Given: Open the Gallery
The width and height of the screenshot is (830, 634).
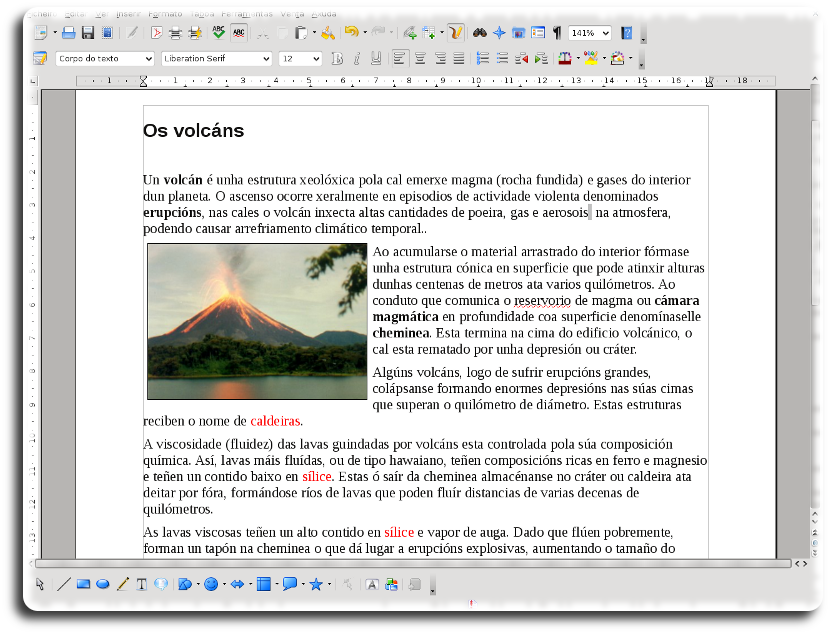Looking at the screenshot, I should pos(518,31).
